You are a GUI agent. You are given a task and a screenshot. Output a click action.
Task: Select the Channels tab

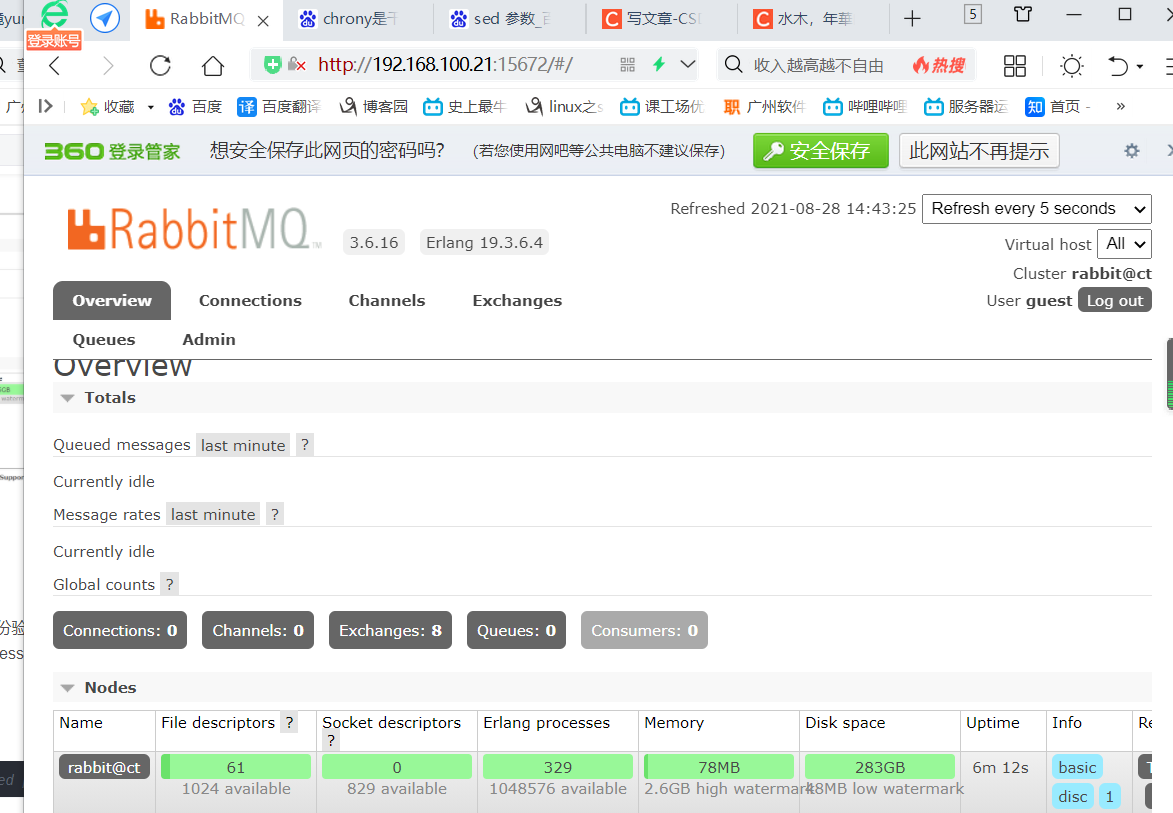pos(387,301)
